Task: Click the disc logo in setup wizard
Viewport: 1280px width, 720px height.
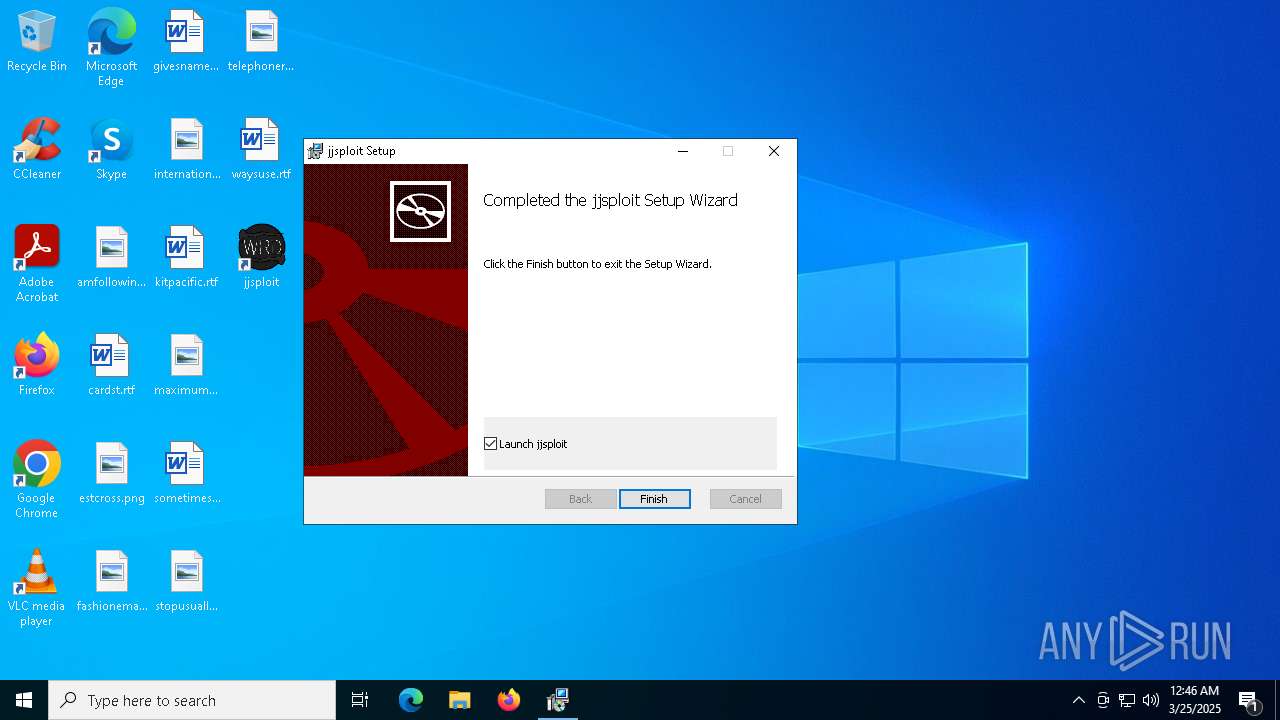Action: coord(420,211)
